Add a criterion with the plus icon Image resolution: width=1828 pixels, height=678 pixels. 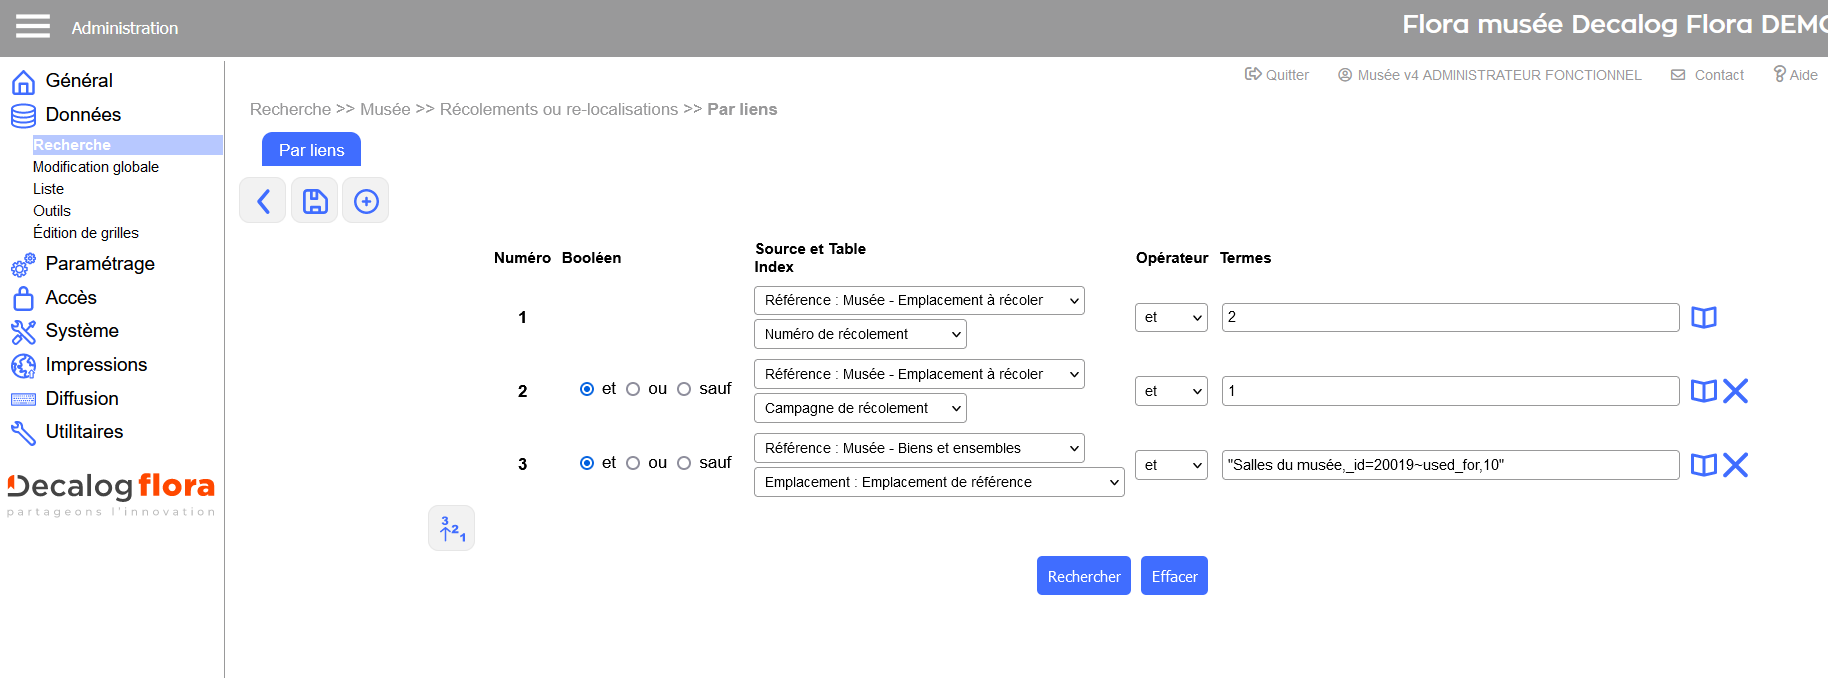[x=366, y=201]
